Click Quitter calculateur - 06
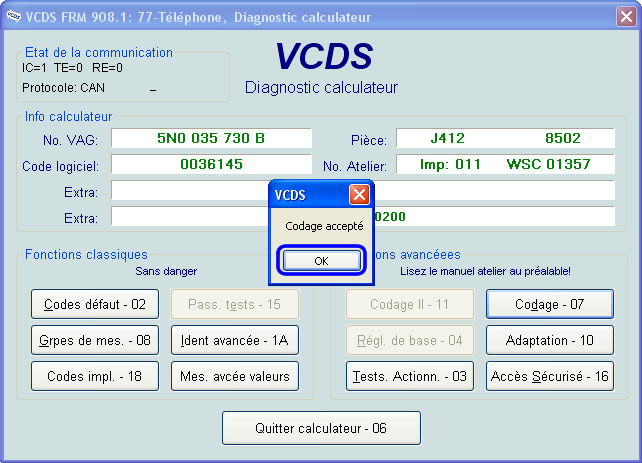 click(321, 428)
